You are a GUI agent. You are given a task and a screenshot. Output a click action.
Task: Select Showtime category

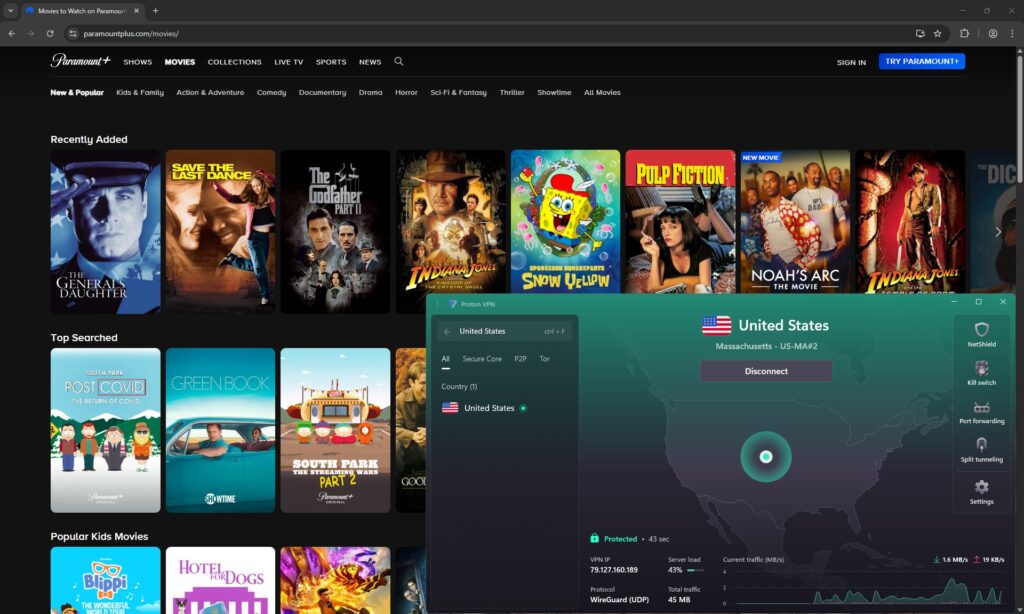tap(554, 93)
